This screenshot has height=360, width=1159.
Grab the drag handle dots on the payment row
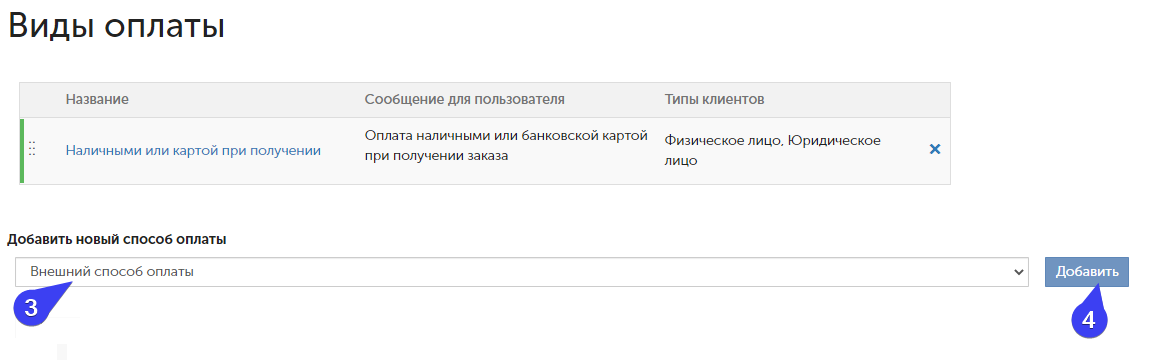[x=32, y=149]
